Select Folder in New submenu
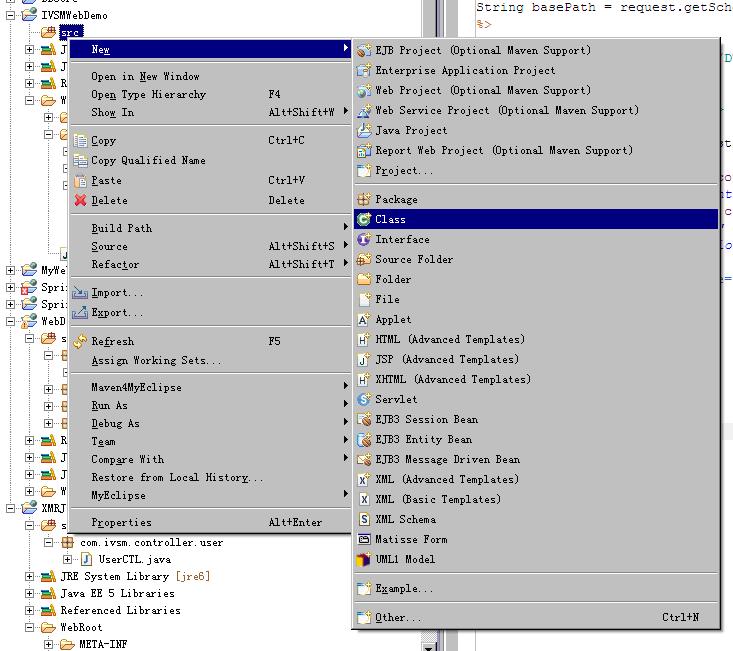Image resolution: width=733 pixels, height=651 pixels. click(x=536, y=279)
